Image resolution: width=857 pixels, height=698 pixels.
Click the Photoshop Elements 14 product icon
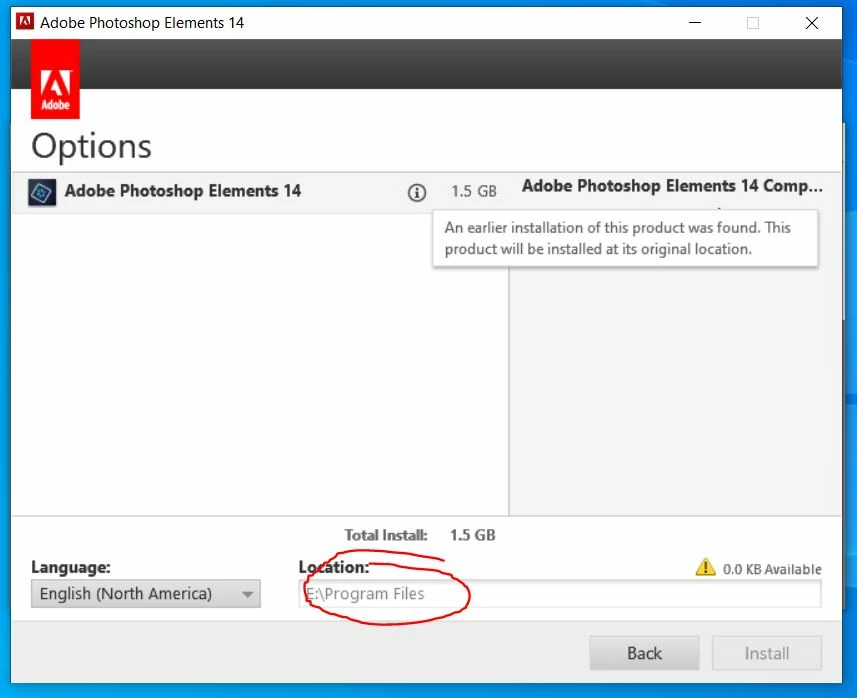(x=42, y=192)
